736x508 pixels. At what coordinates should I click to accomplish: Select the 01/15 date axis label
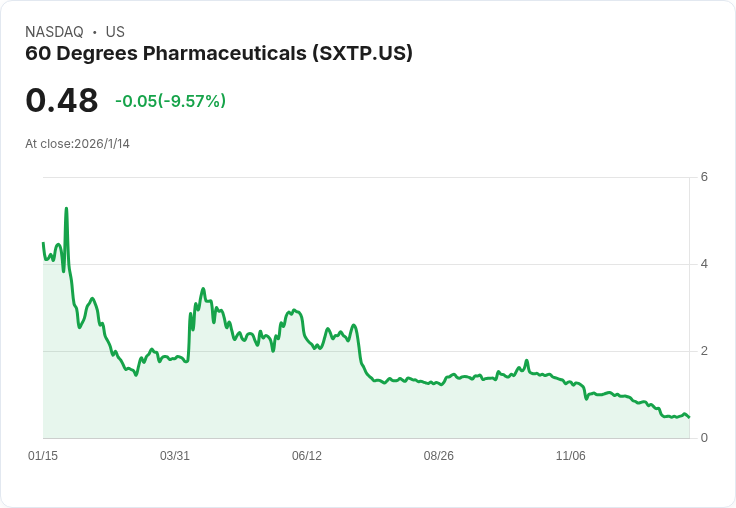(43, 456)
